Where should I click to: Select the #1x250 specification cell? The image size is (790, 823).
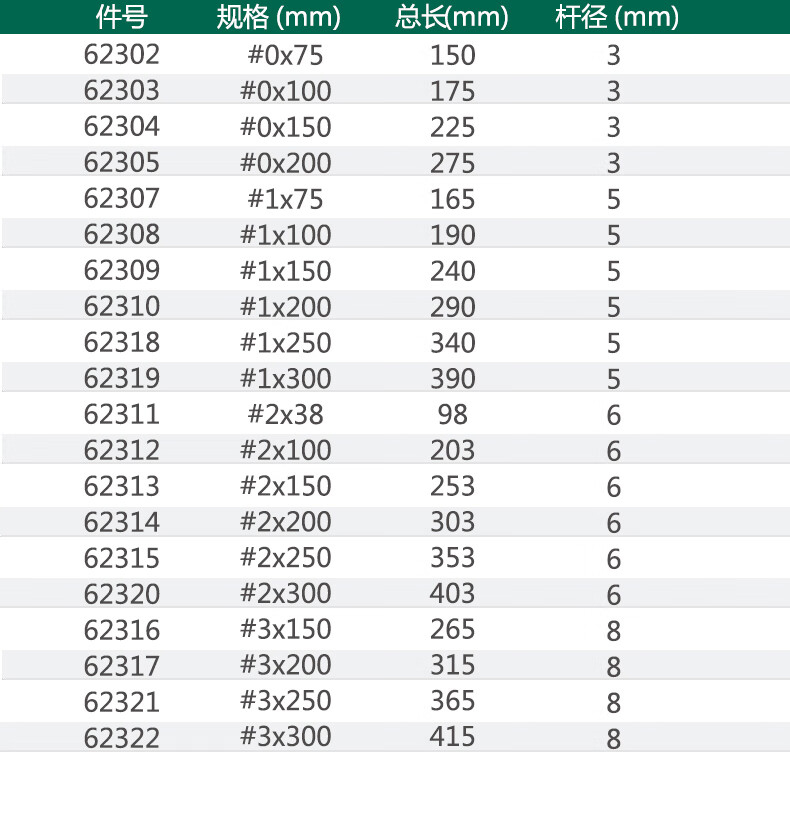(285, 342)
